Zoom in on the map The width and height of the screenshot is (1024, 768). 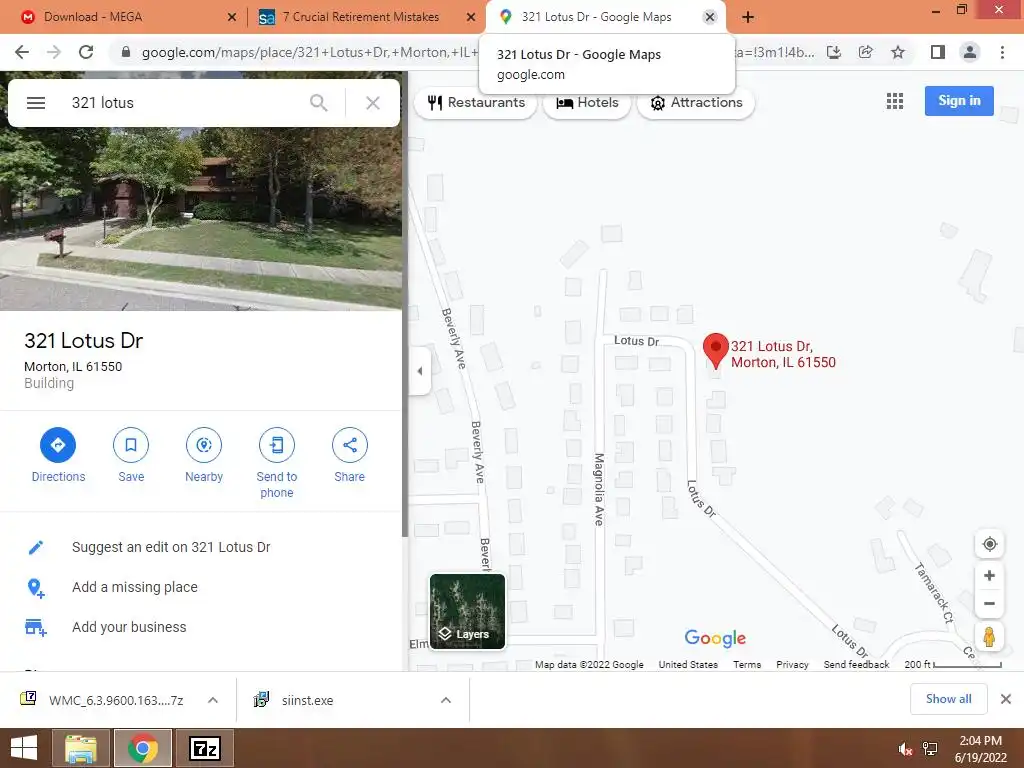coord(989,575)
